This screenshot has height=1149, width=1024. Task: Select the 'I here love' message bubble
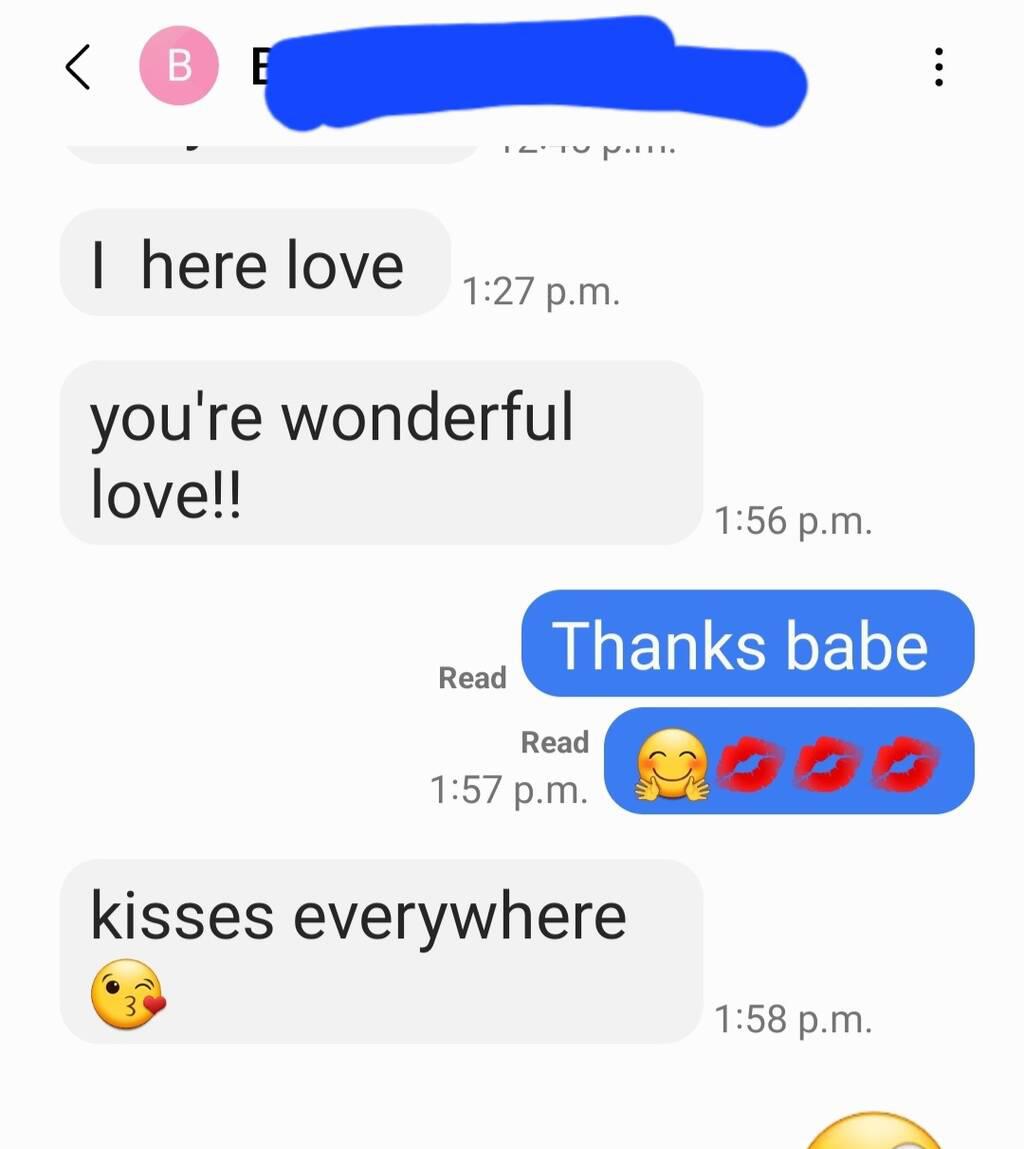(255, 262)
